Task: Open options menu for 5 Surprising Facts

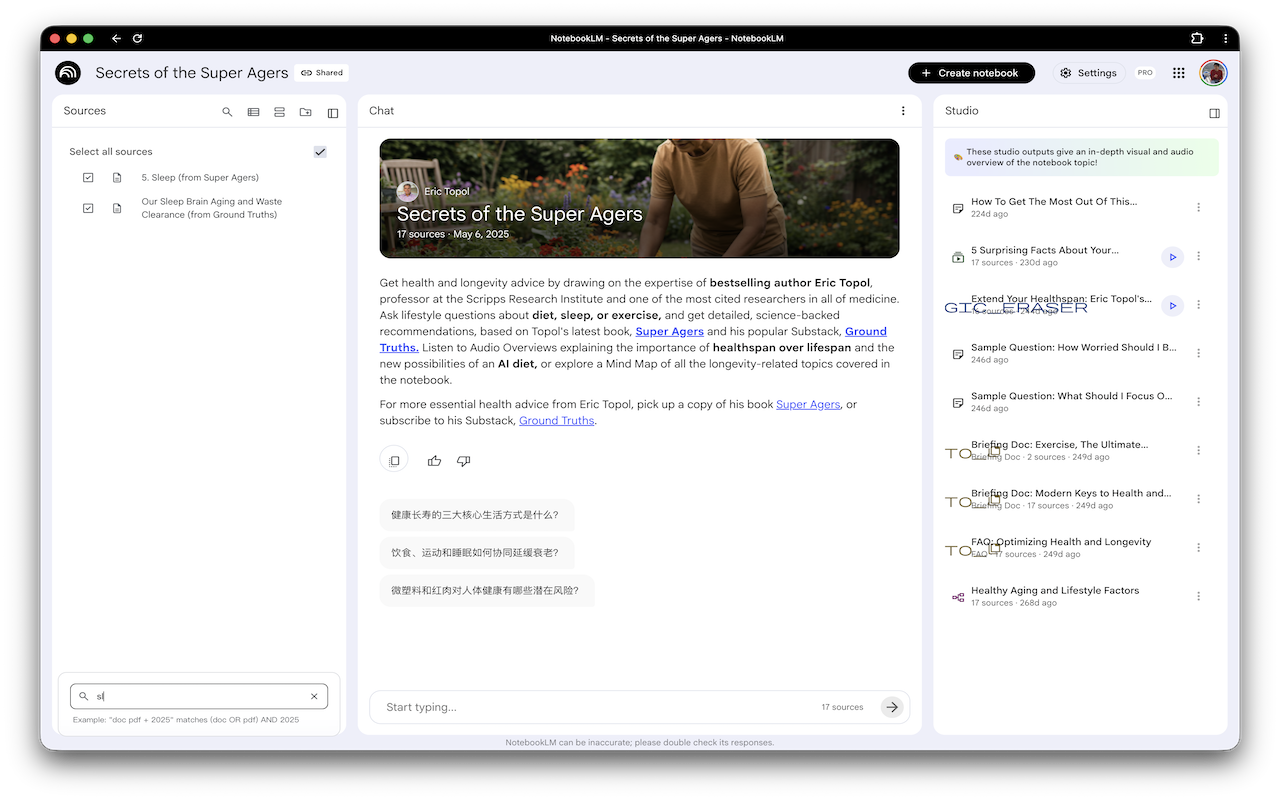Action: click(x=1198, y=257)
